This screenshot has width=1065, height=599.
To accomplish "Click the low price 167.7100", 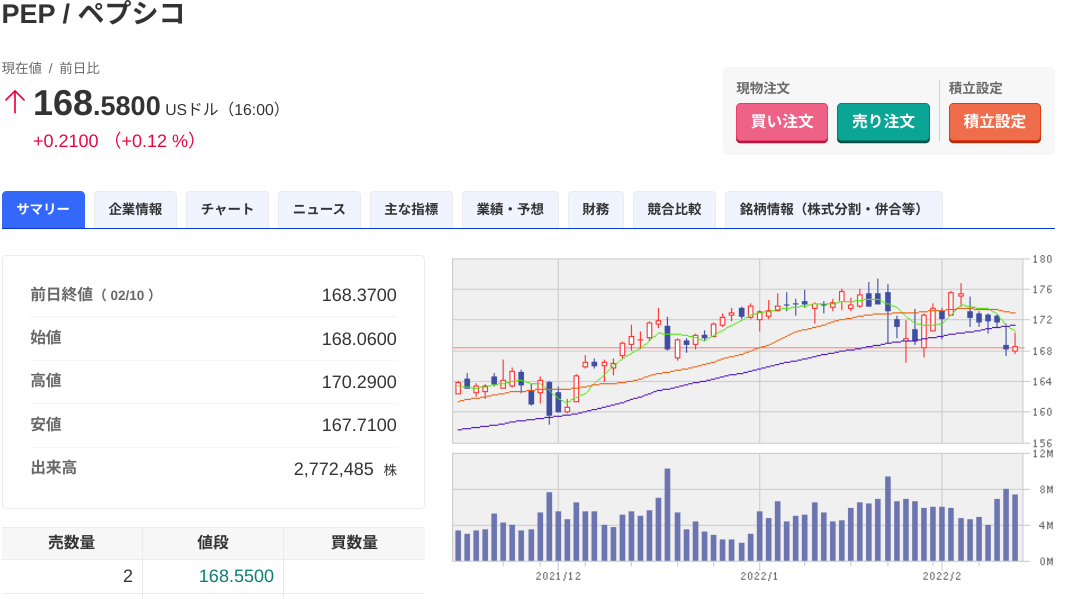I will pyautogui.click(x=359, y=425).
